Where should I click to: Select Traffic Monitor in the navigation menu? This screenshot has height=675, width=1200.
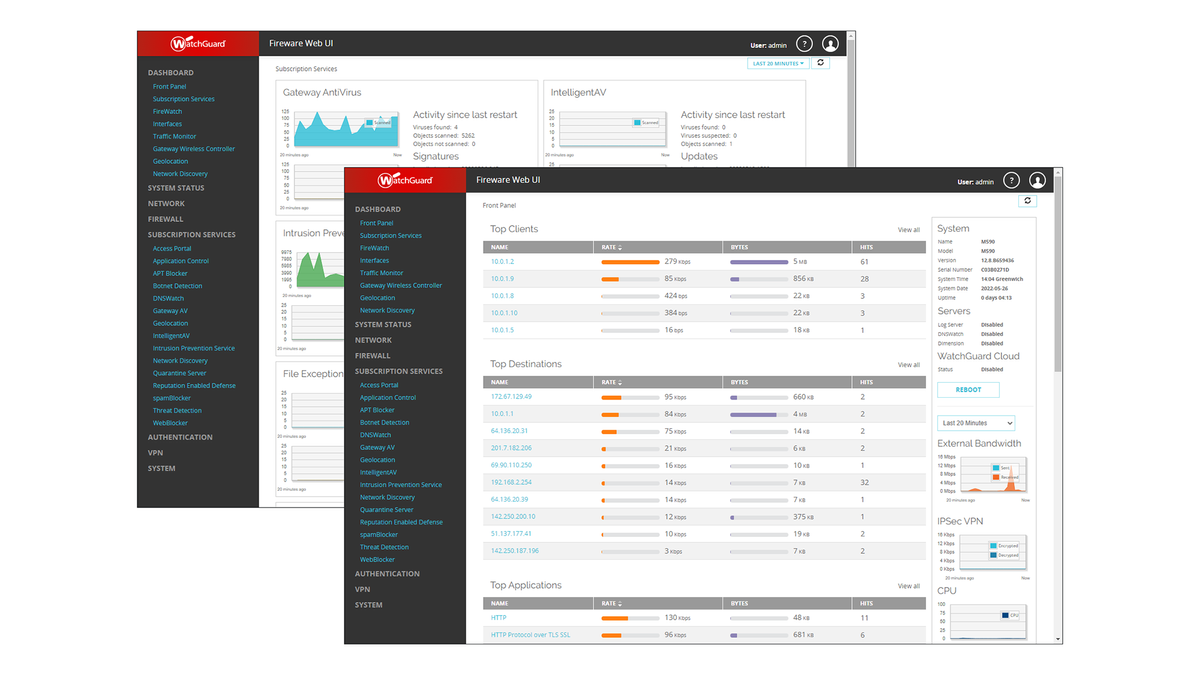(x=384, y=272)
